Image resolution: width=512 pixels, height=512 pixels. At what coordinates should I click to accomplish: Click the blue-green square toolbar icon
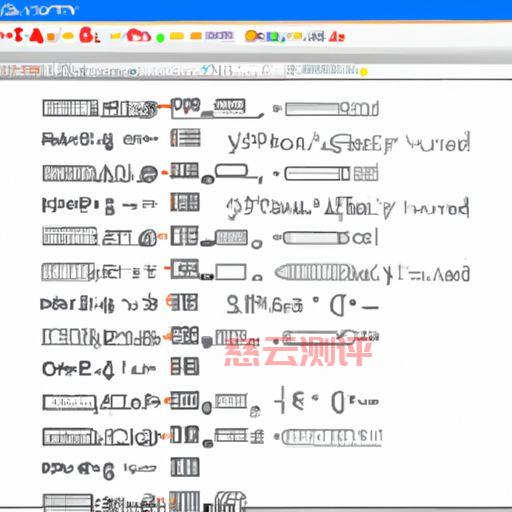coord(273,37)
